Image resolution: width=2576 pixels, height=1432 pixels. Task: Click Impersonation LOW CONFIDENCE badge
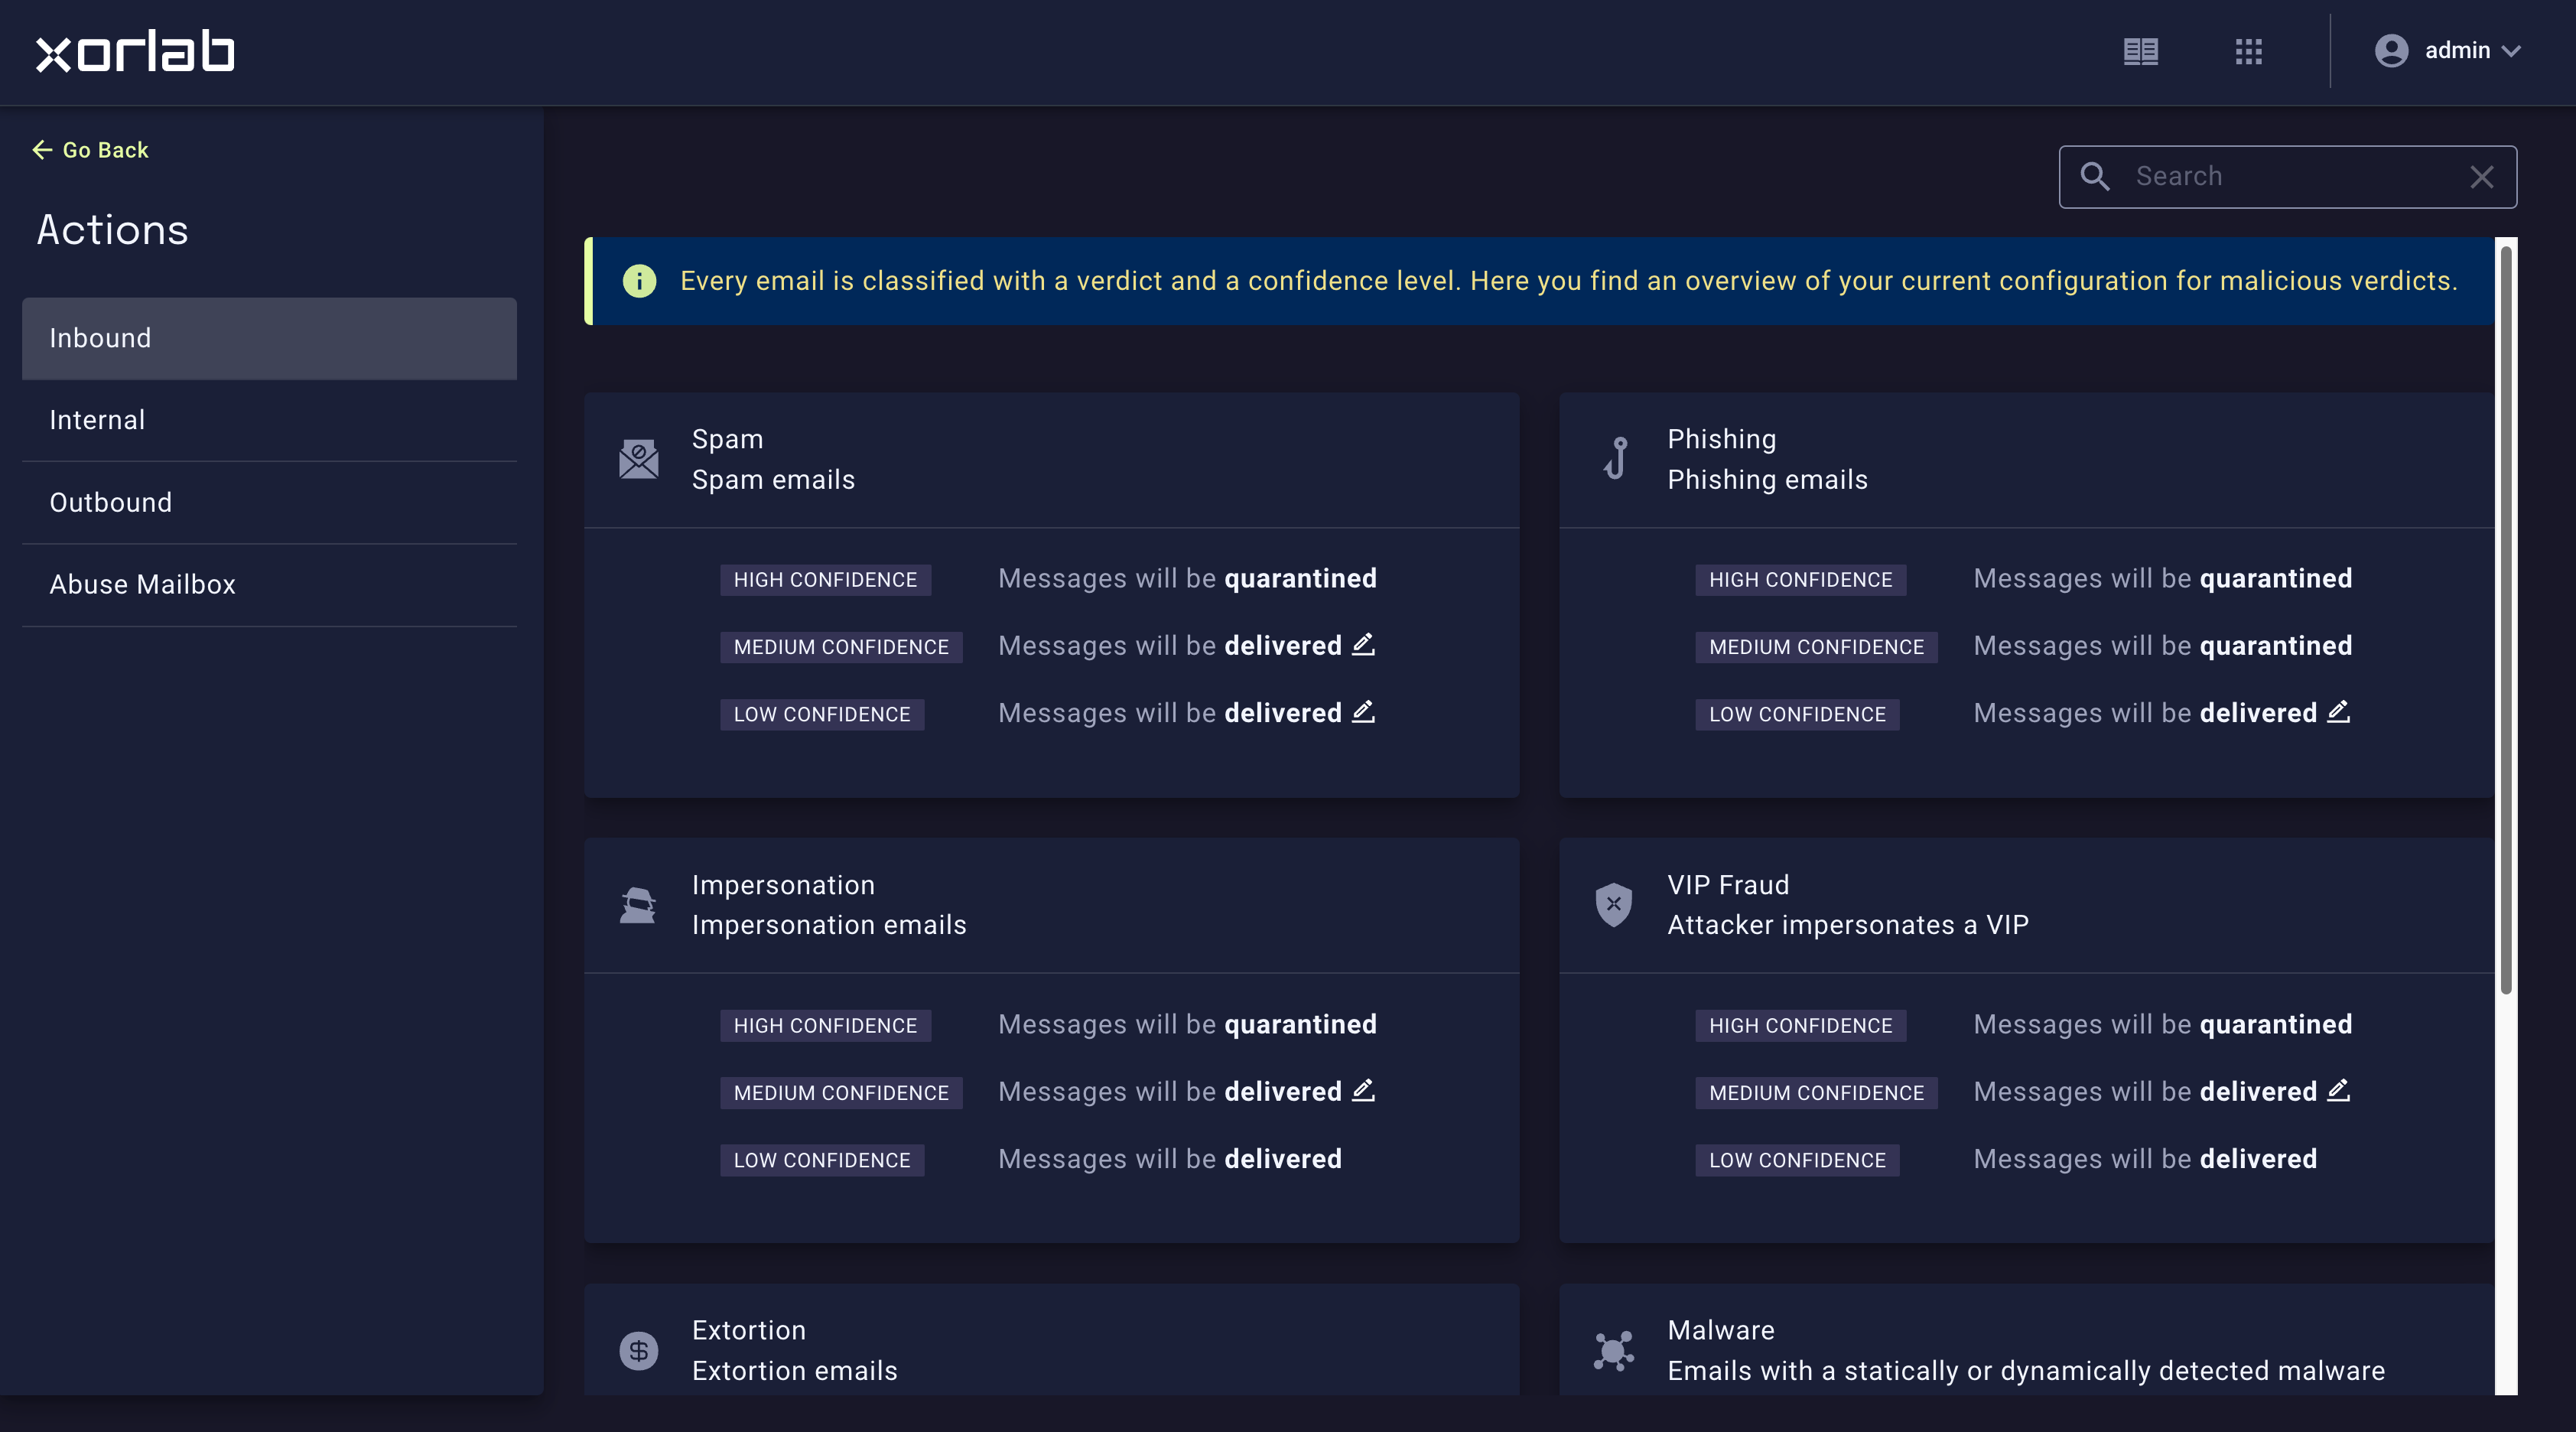tap(822, 1160)
